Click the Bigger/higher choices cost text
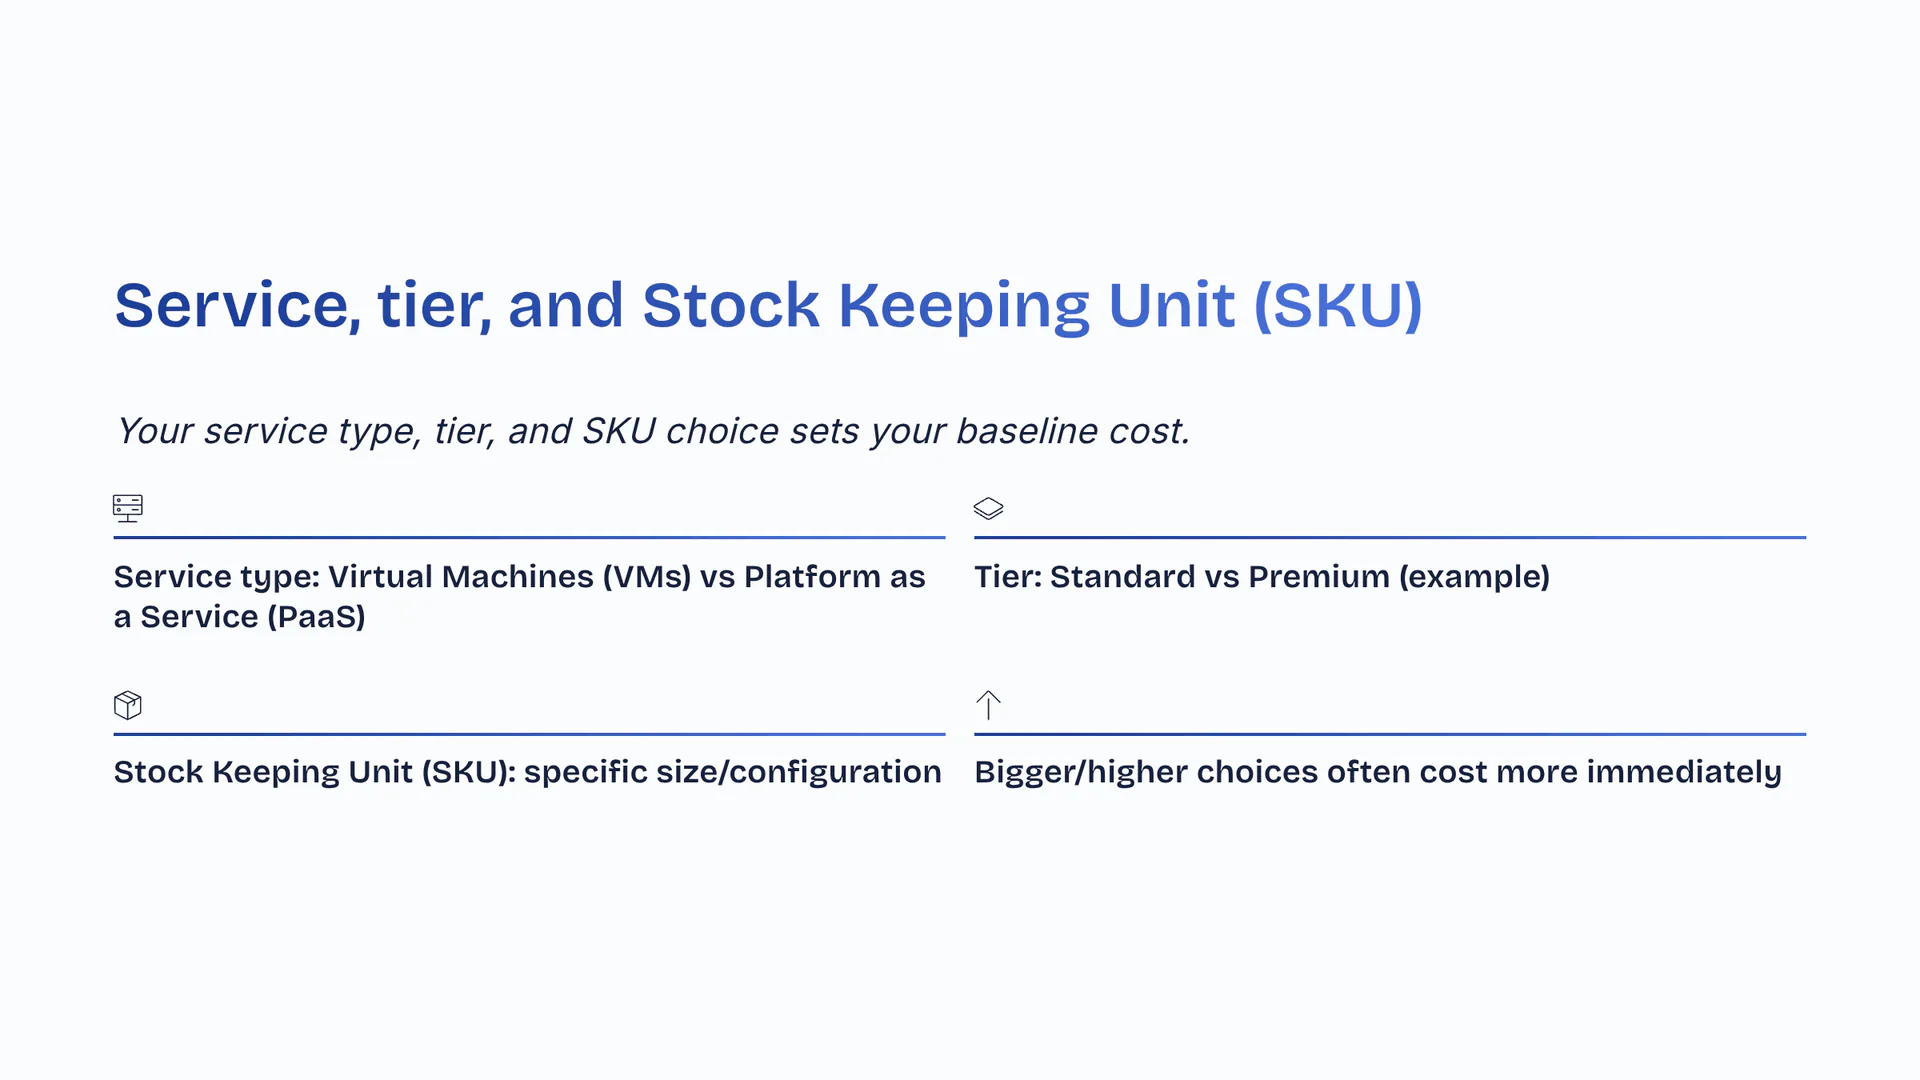Image resolution: width=1920 pixels, height=1080 pixels. (1377, 772)
